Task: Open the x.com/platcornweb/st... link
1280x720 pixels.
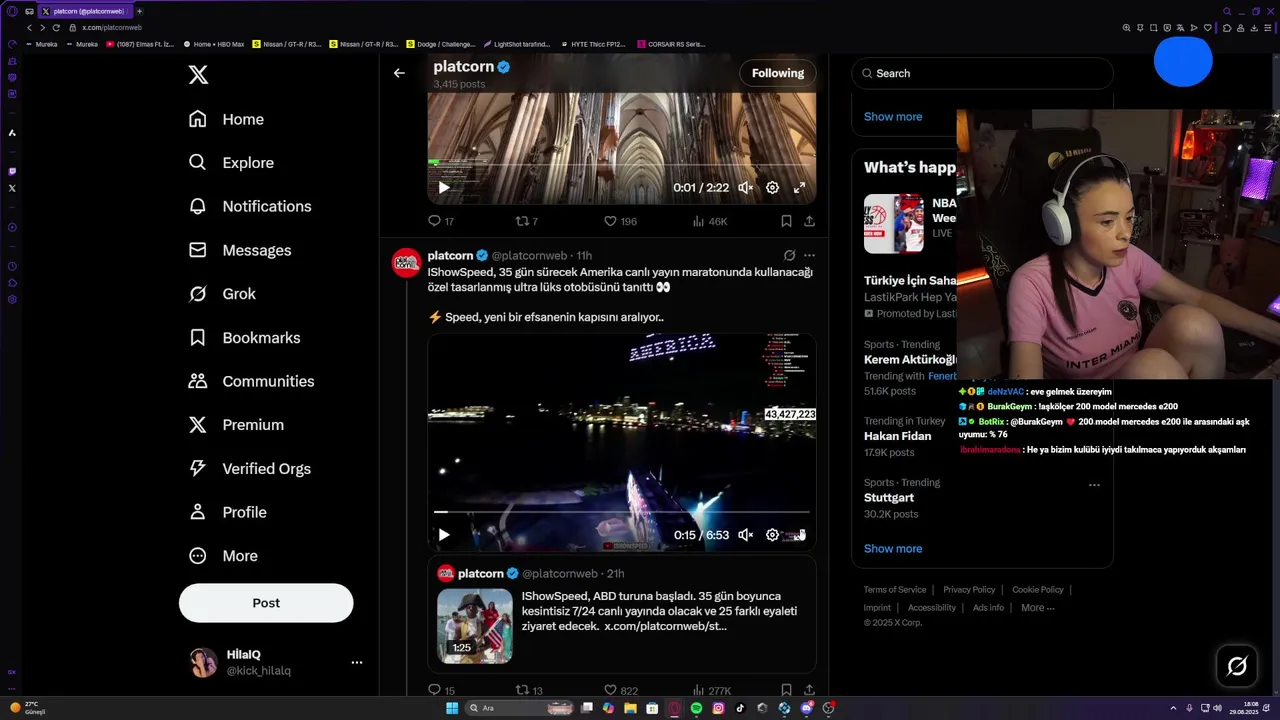Action: (665, 626)
